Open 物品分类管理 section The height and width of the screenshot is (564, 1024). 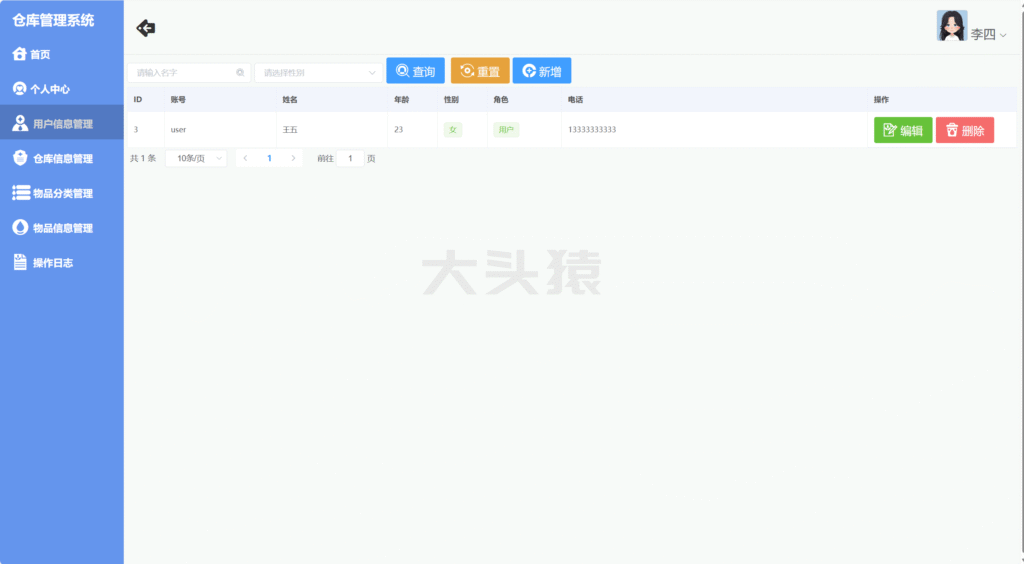62,193
